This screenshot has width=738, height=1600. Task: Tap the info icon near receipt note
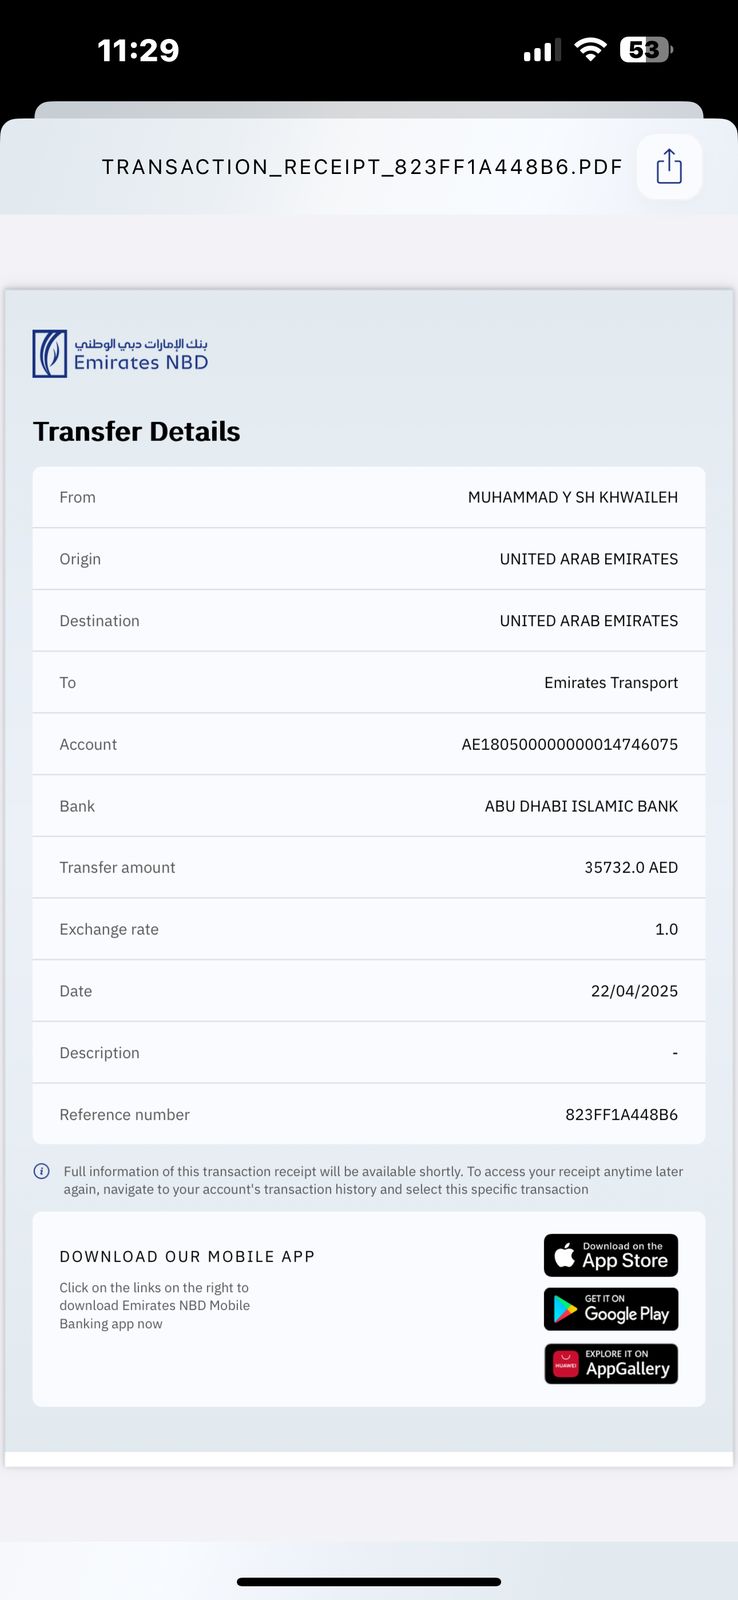tap(42, 1171)
